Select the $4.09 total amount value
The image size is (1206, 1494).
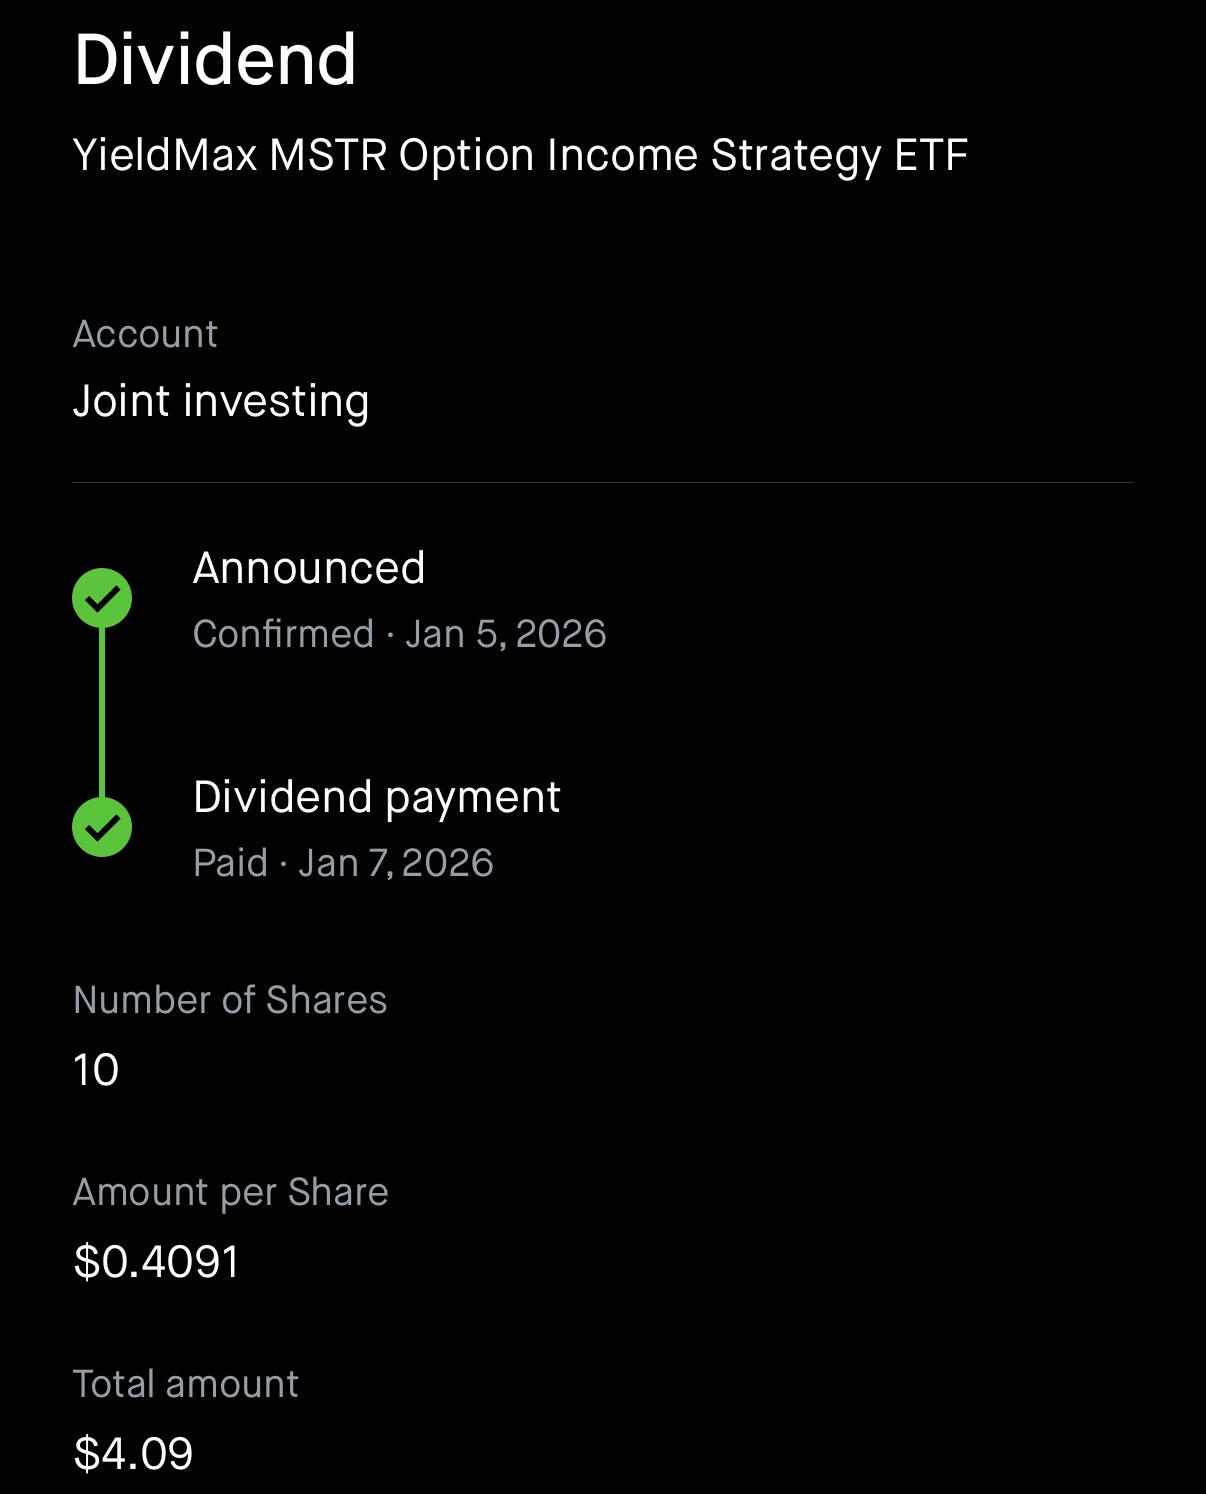point(133,1454)
